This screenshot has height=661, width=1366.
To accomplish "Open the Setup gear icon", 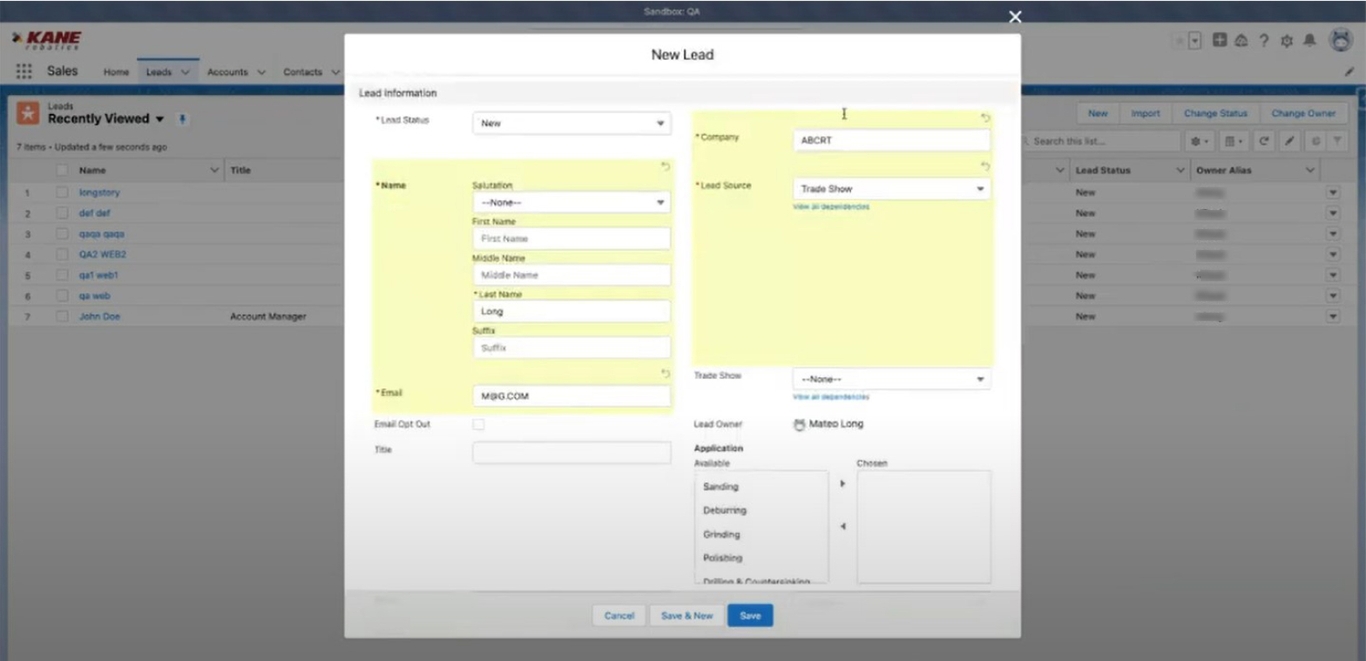I will (x=1287, y=41).
